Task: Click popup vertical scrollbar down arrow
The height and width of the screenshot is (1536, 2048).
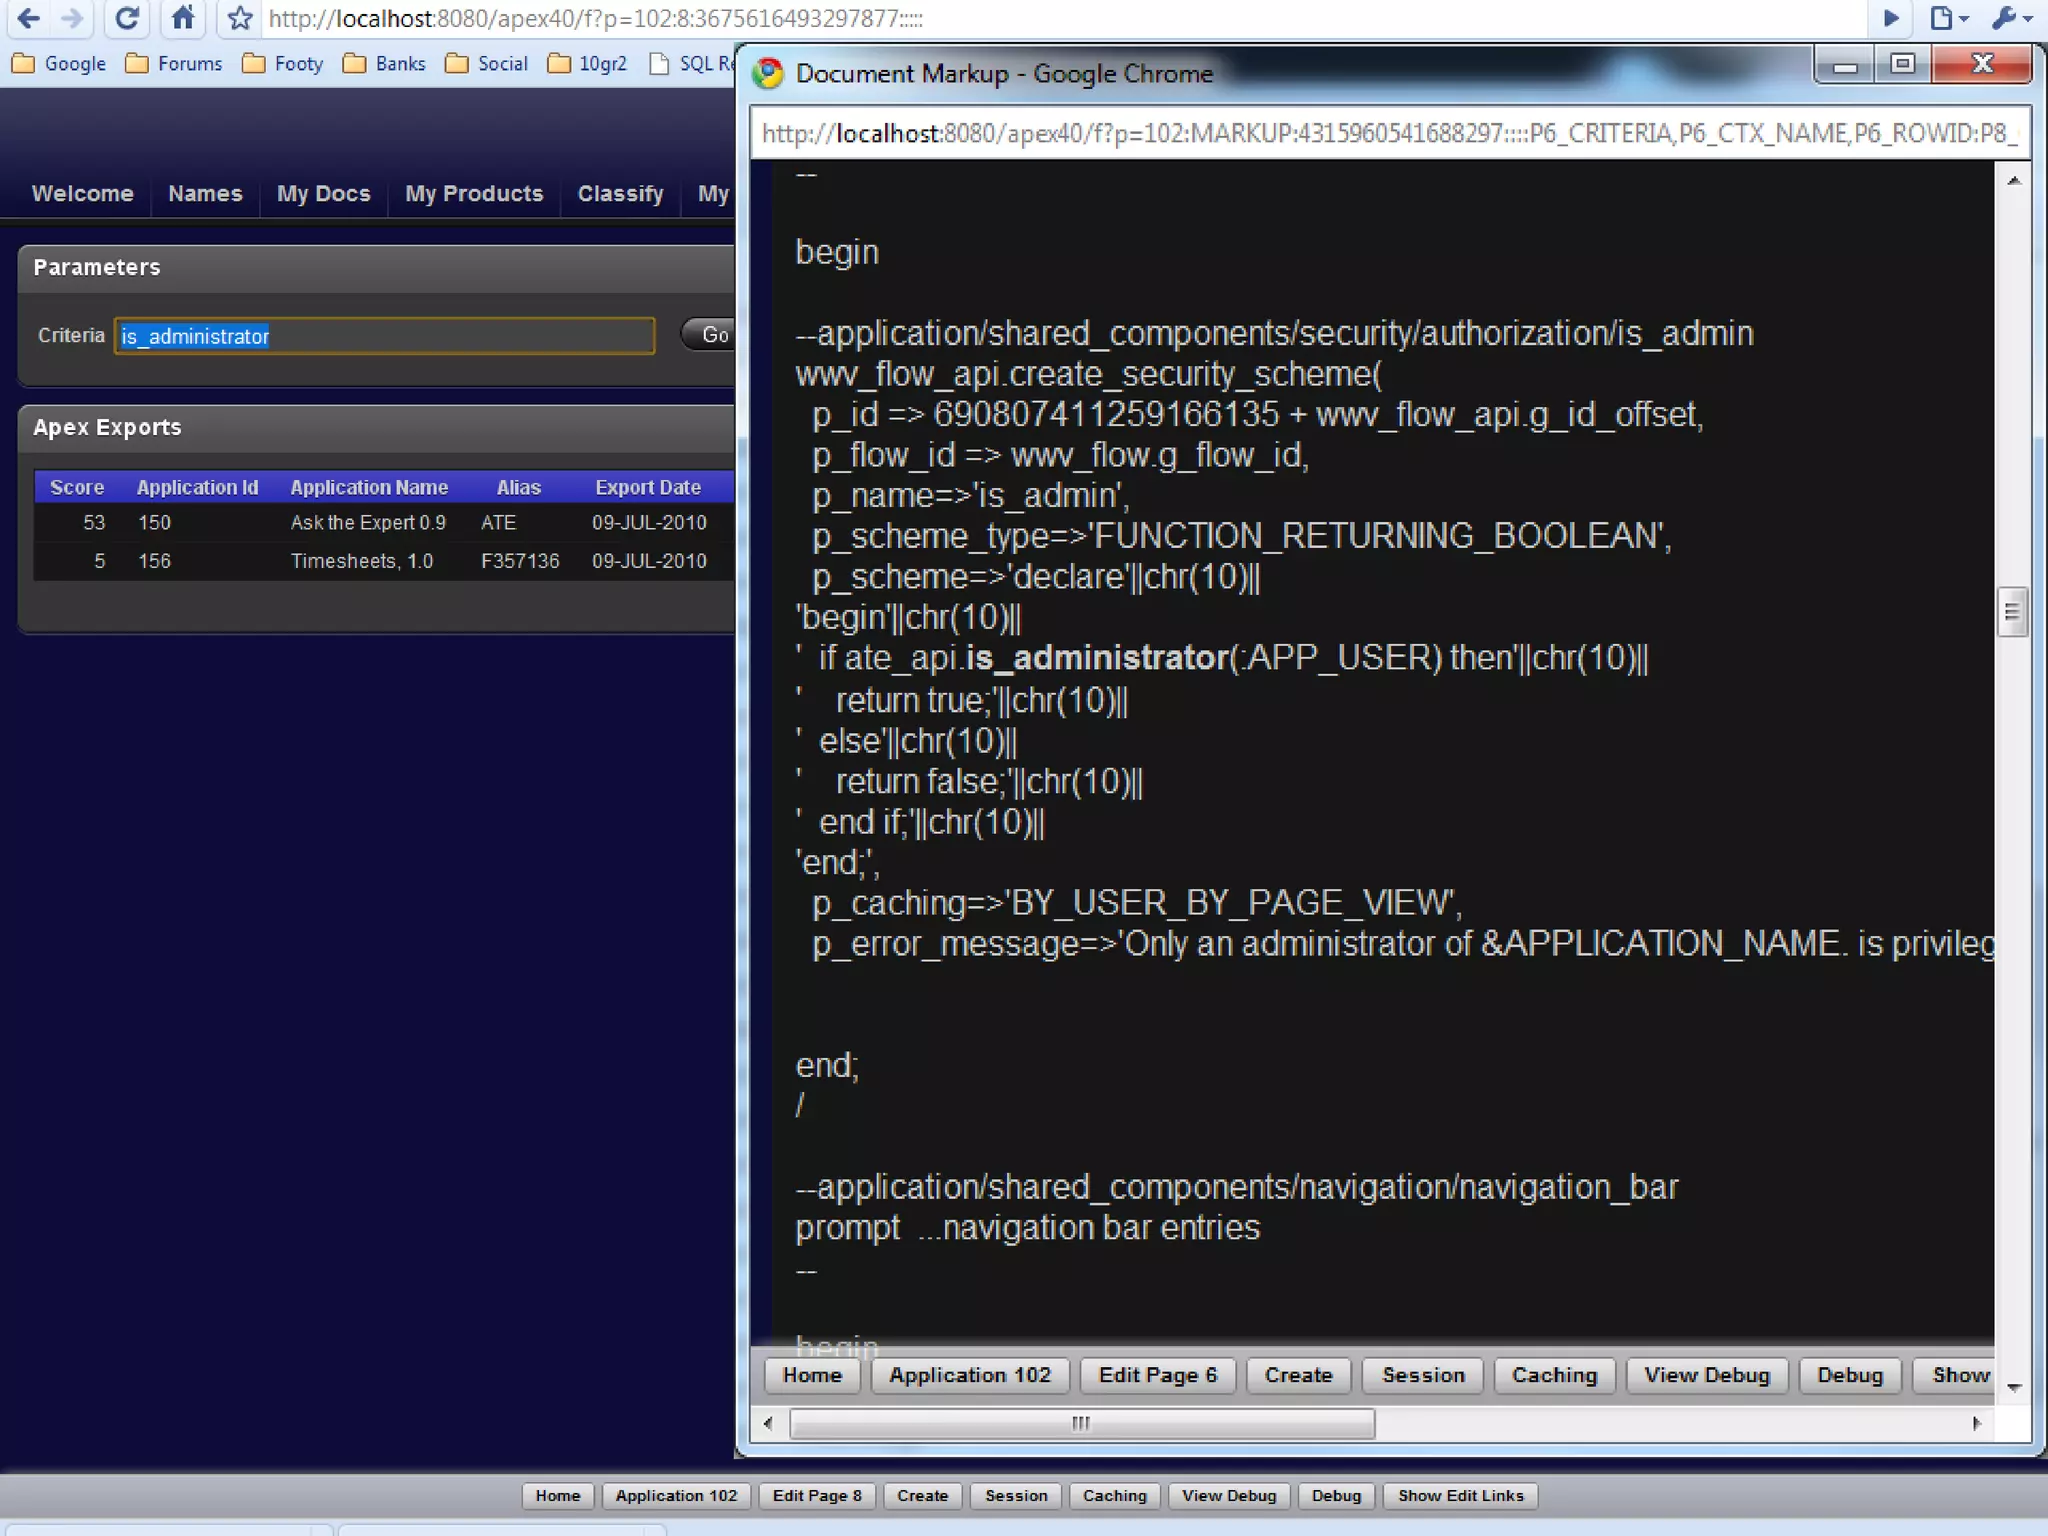Action: click(2014, 1388)
